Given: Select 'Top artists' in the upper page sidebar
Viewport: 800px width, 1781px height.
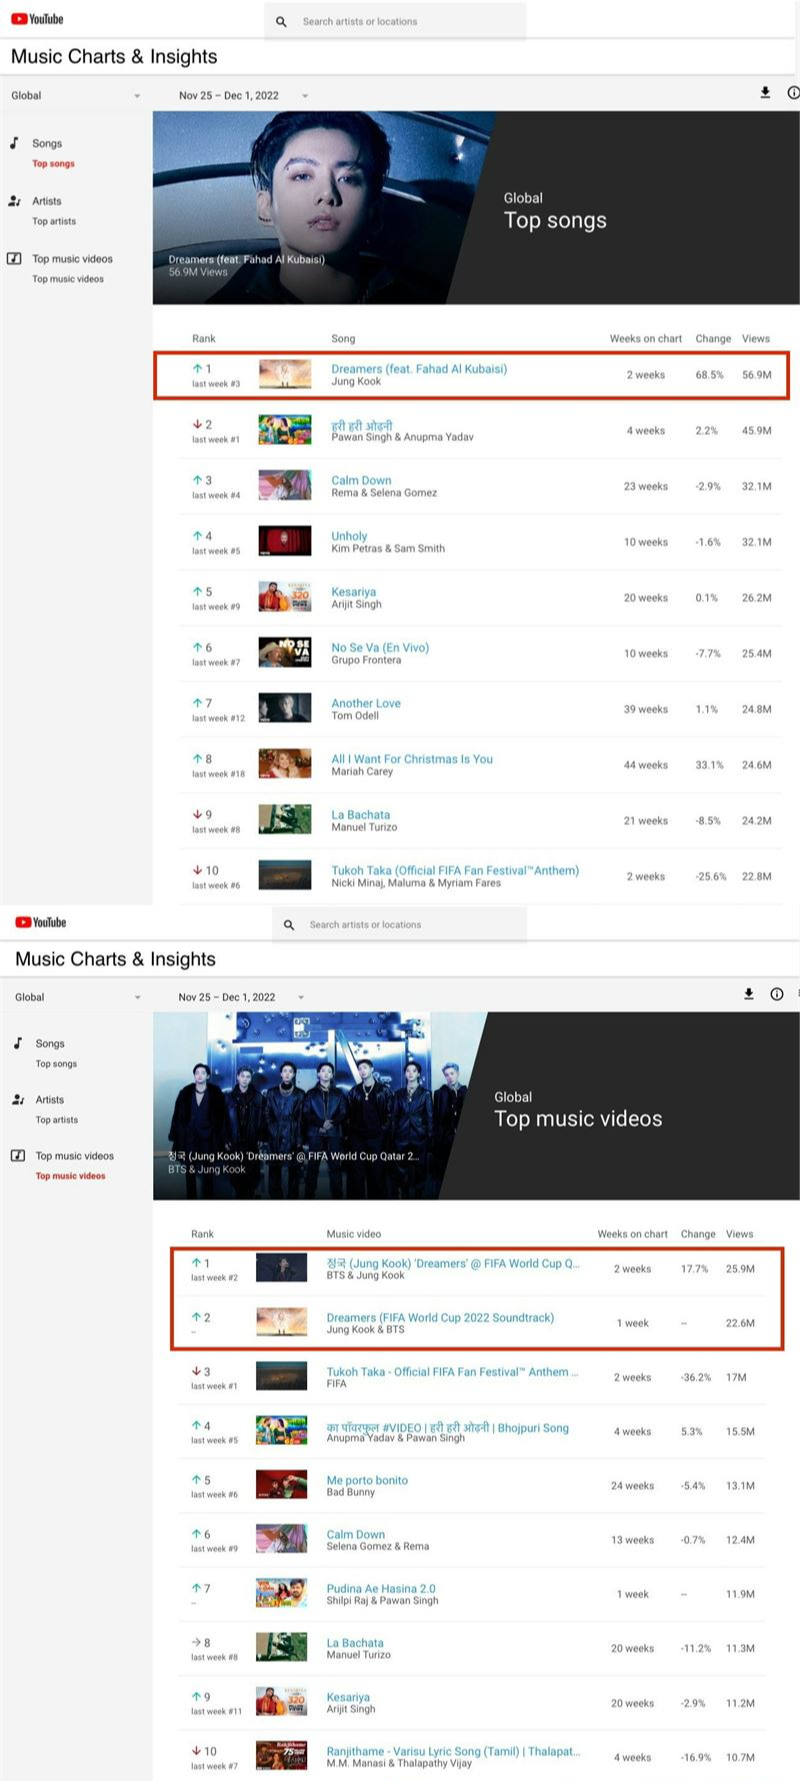Looking at the screenshot, I should click(54, 222).
